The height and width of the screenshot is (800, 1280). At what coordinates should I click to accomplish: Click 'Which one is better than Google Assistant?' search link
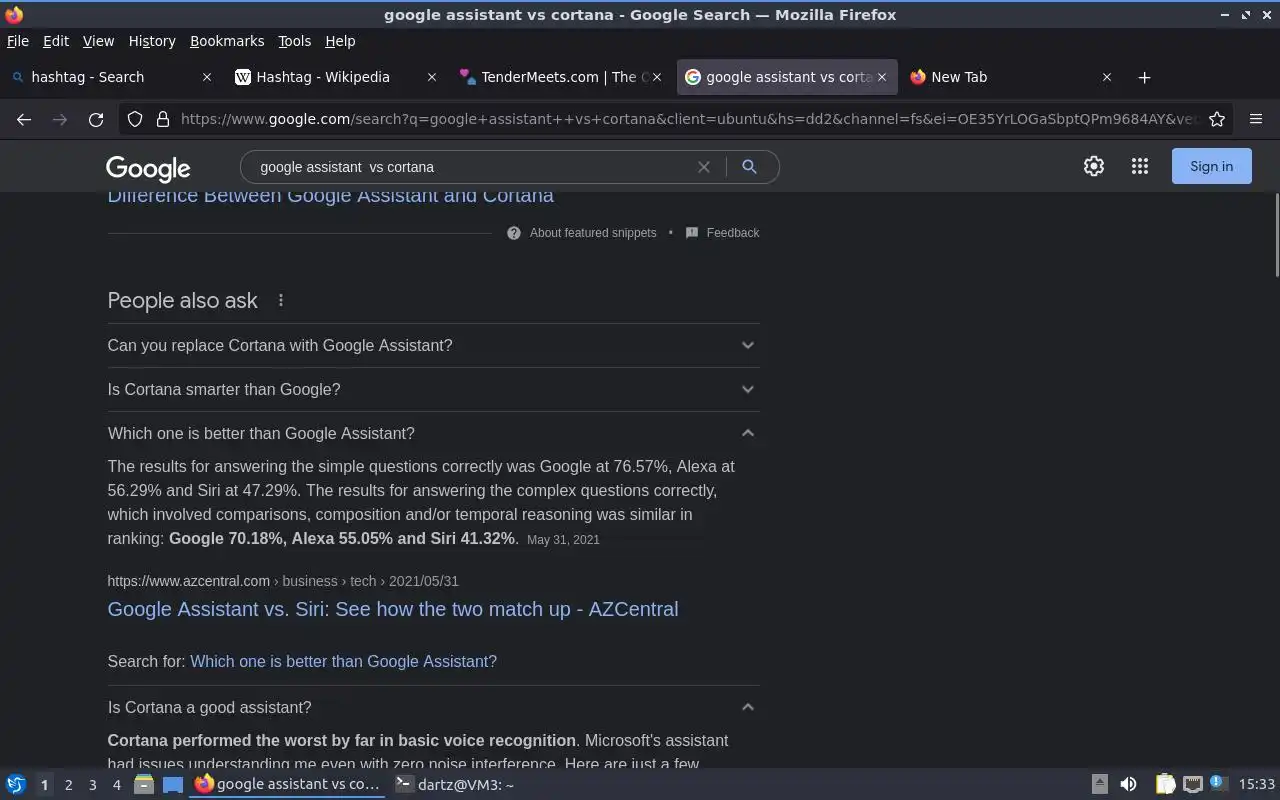click(343, 661)
